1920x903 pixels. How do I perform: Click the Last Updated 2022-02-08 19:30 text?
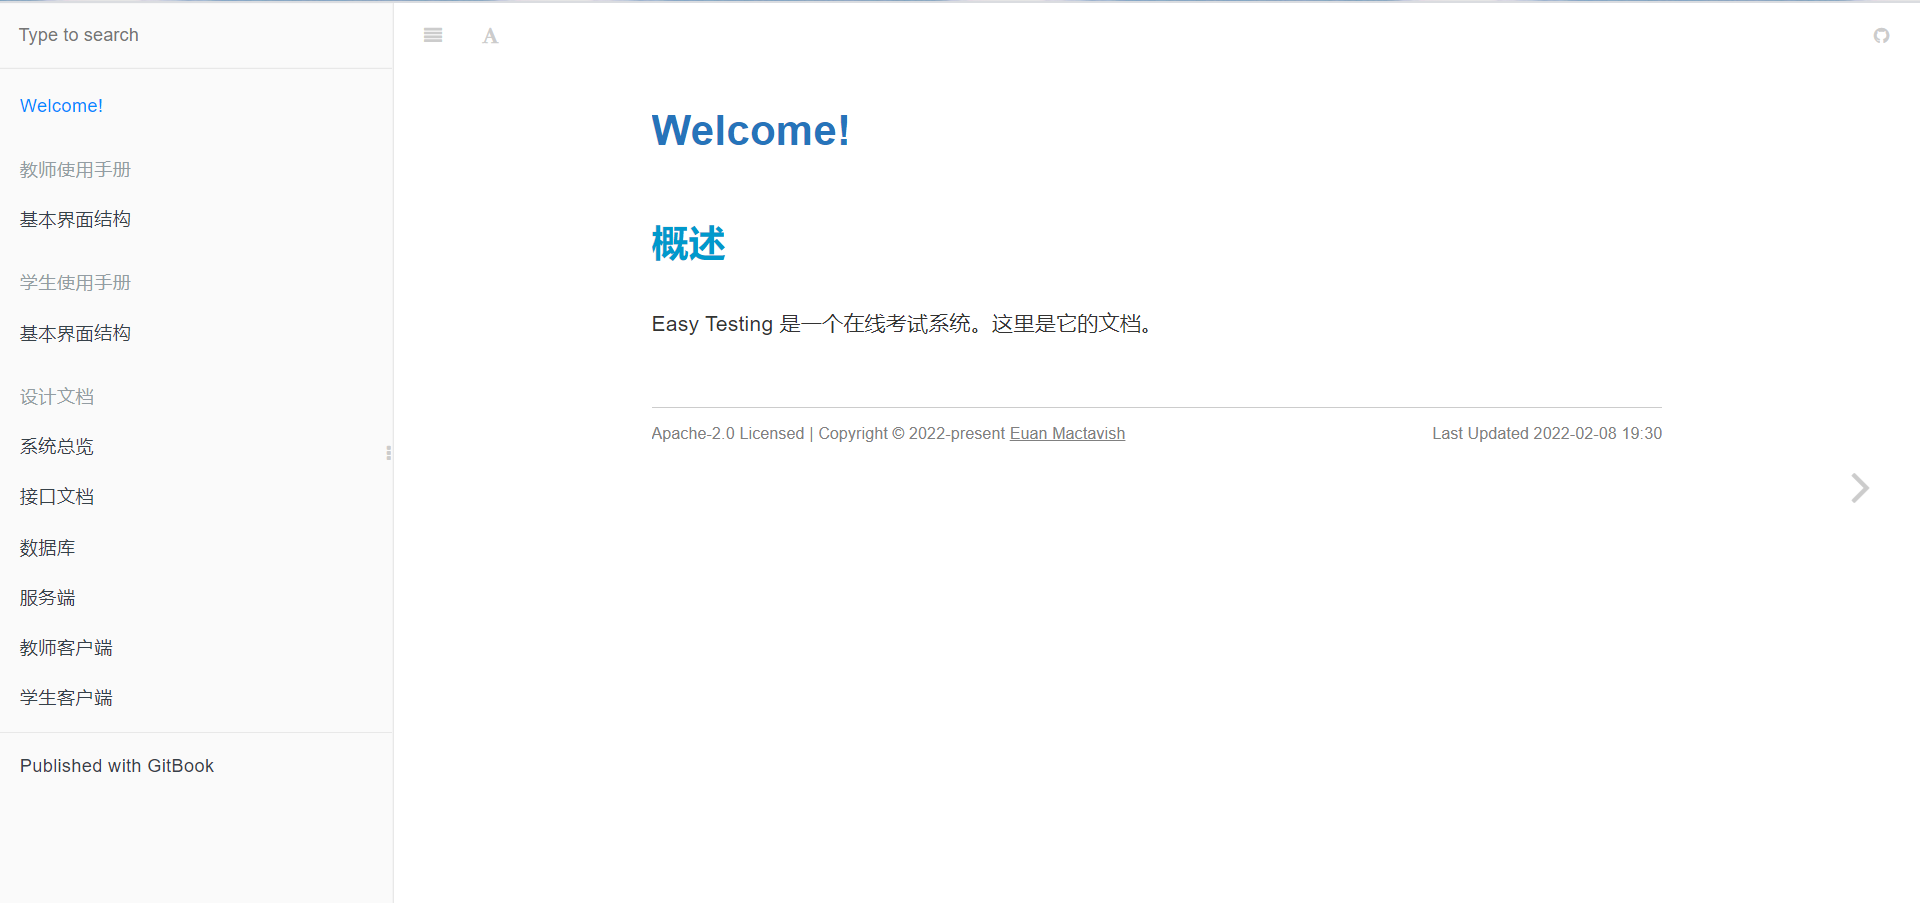[1547, 433]
